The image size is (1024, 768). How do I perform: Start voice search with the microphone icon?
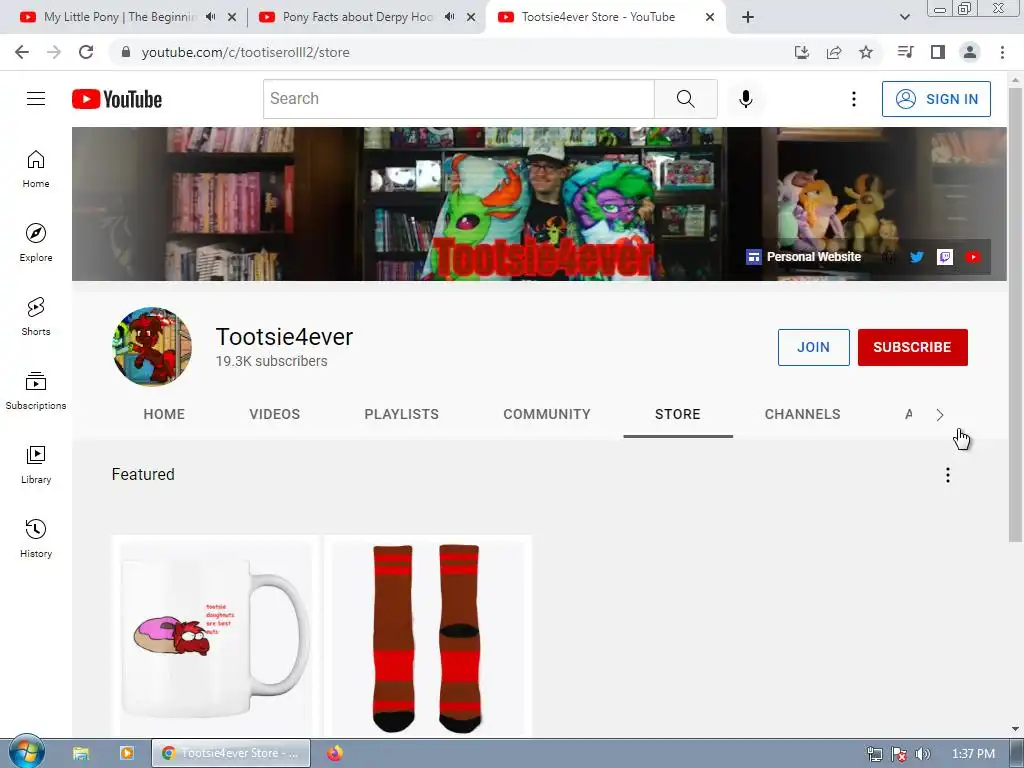point(746,99)
